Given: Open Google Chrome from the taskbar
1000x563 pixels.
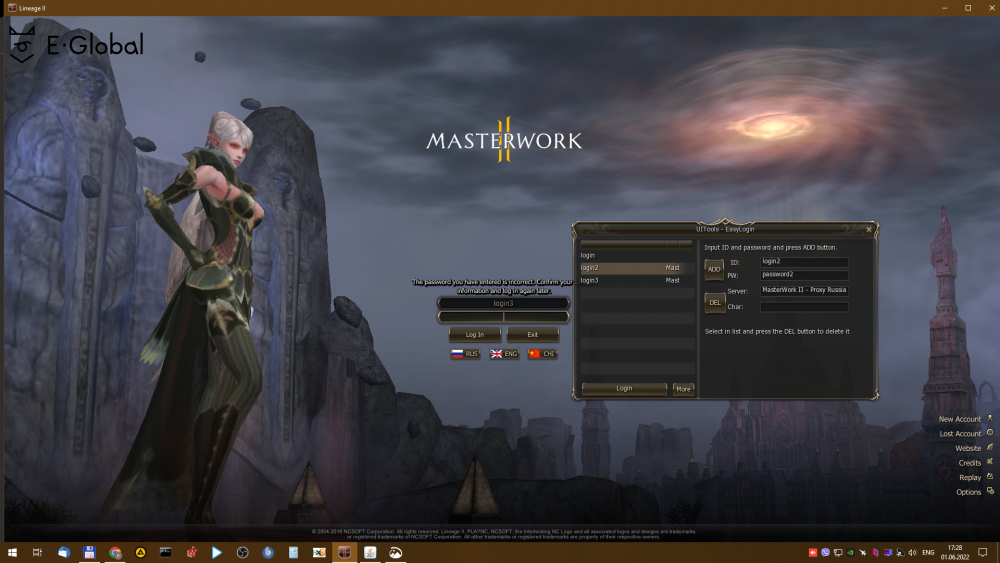Looking at the screenshot, I should (x=115, y=552).
